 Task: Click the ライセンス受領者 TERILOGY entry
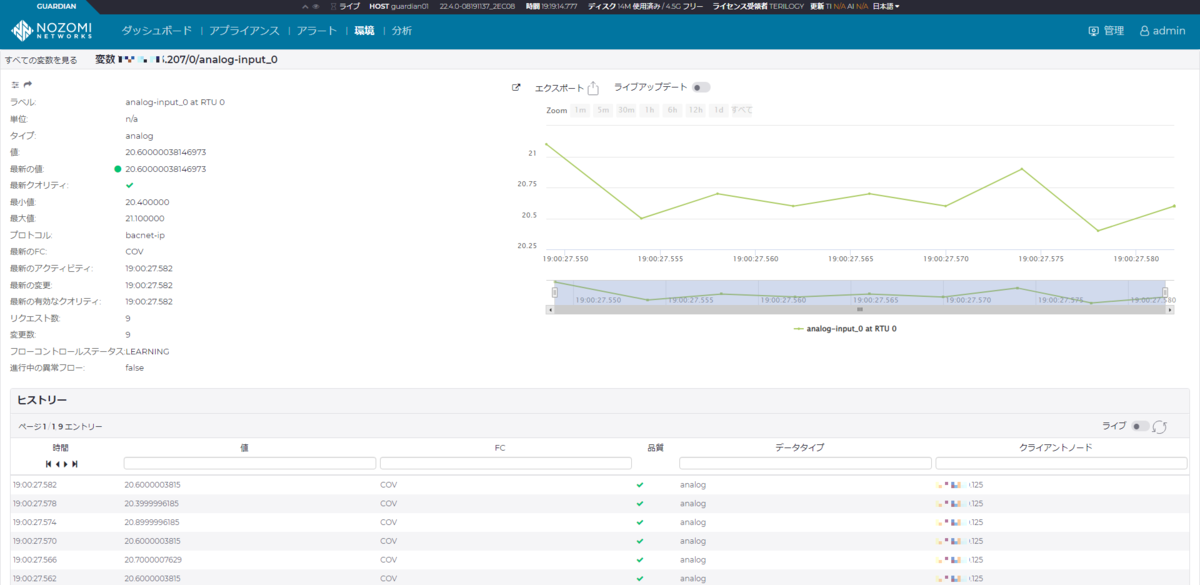point(758,6)
